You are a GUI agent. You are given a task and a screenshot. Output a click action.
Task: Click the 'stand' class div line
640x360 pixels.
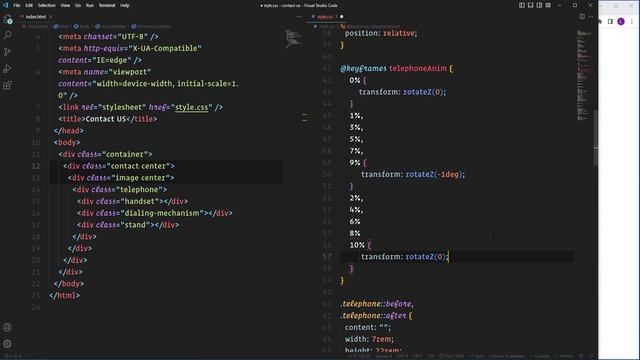[x=128, y=225]
